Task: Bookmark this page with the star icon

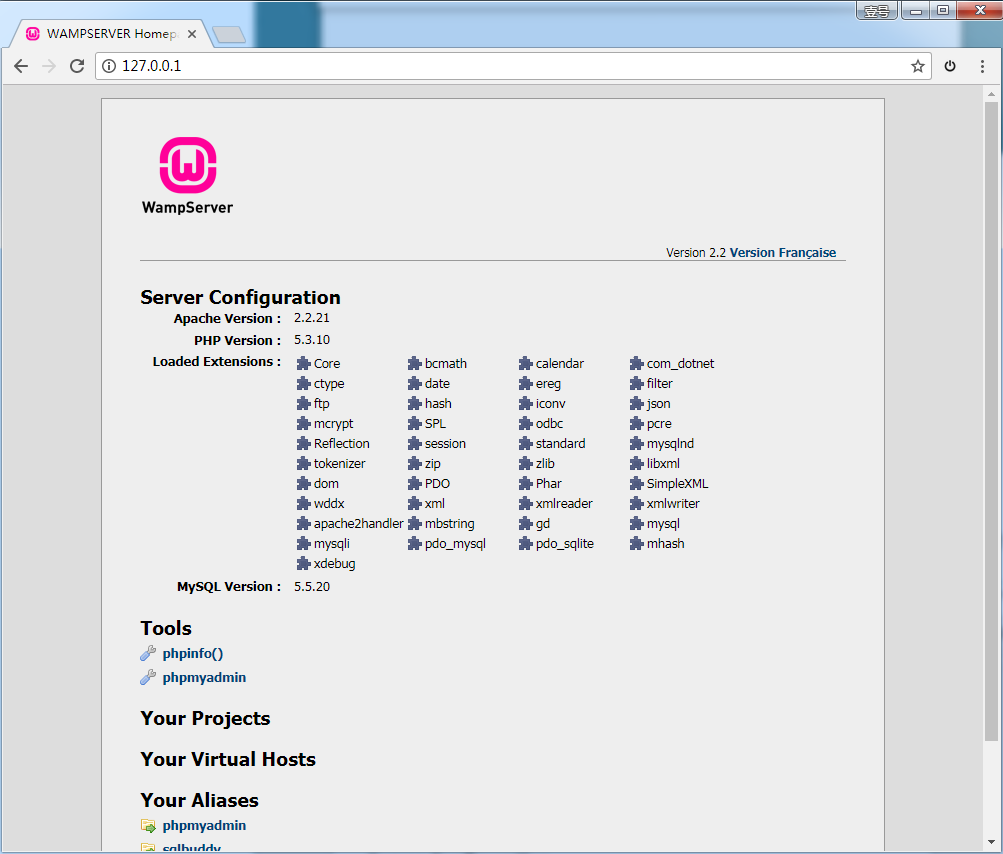Action: [917, 66]
